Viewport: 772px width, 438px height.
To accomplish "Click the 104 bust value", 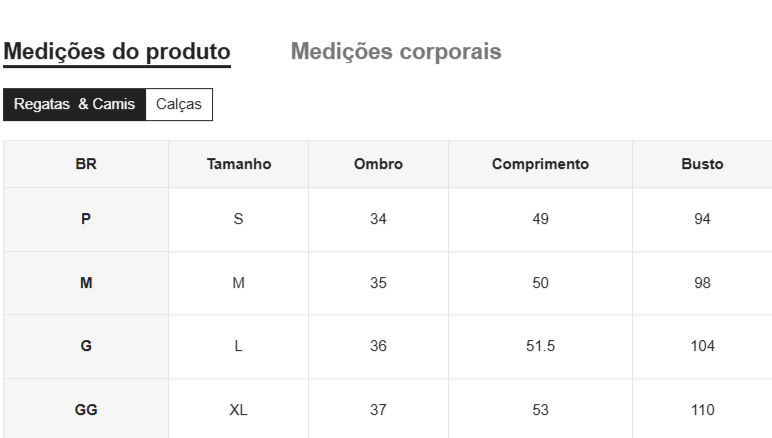I will pyautogui.click(x=702, y=346).
